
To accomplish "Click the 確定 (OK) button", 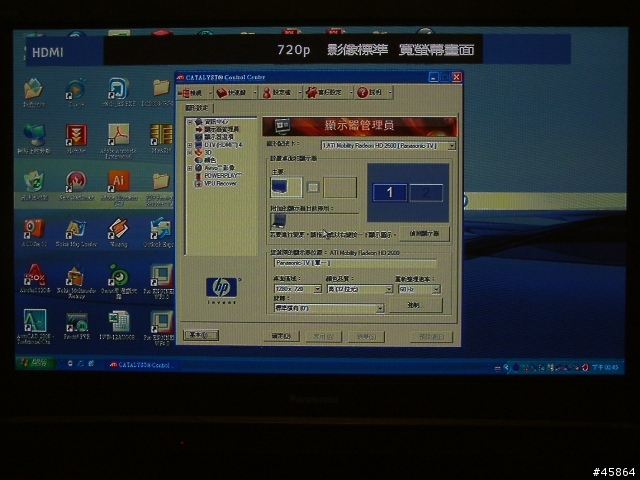I will 281,336.
